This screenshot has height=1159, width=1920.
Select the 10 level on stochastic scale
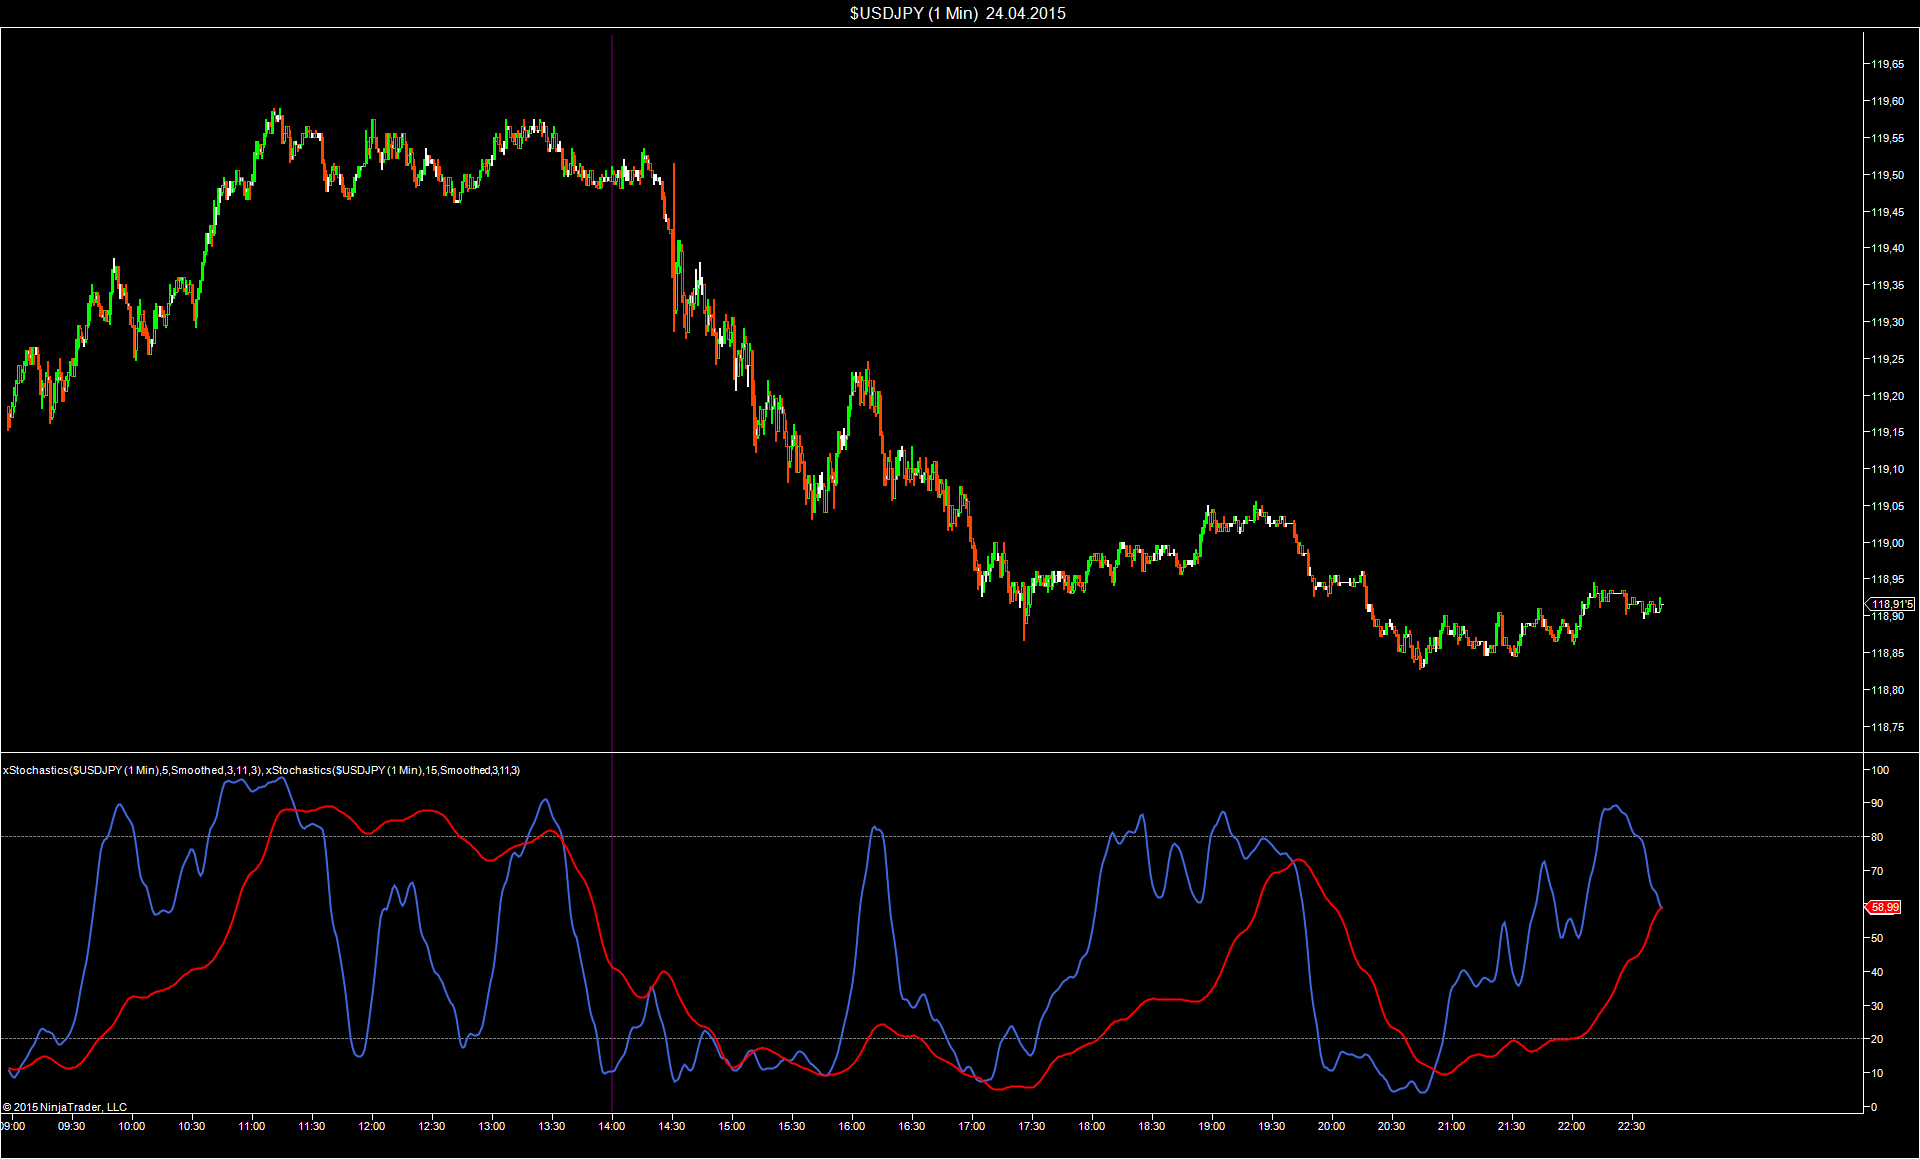[x=1877, y=1073]
